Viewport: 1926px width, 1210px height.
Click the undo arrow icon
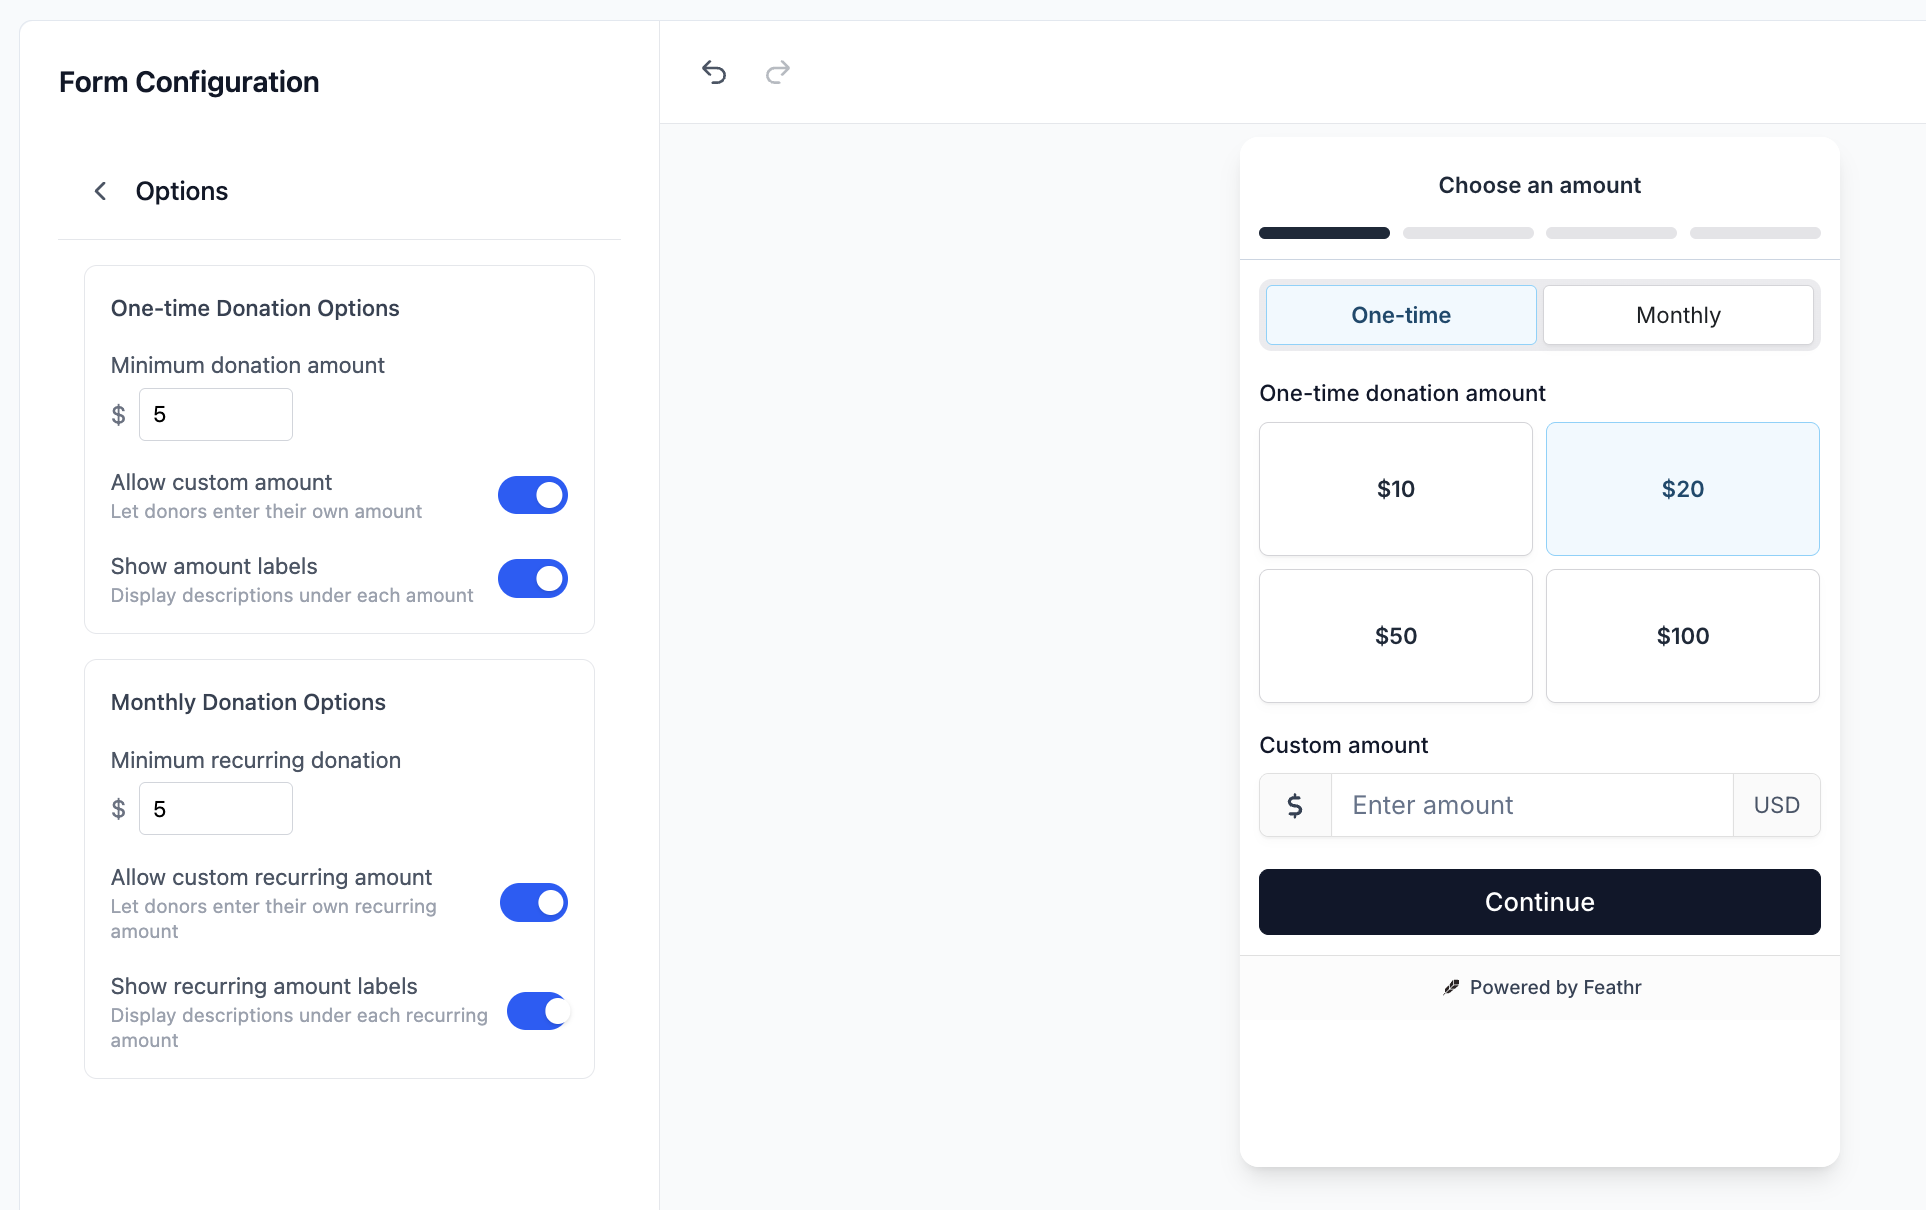[x=714, y=72]
